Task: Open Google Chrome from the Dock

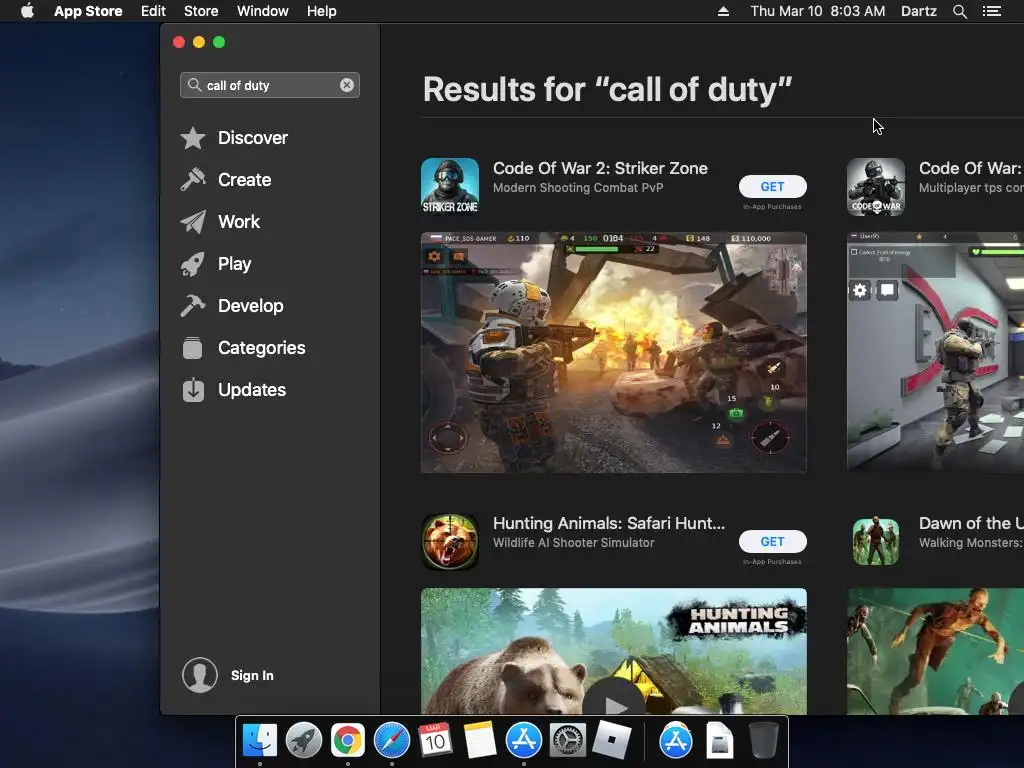Action: (347, 741)
